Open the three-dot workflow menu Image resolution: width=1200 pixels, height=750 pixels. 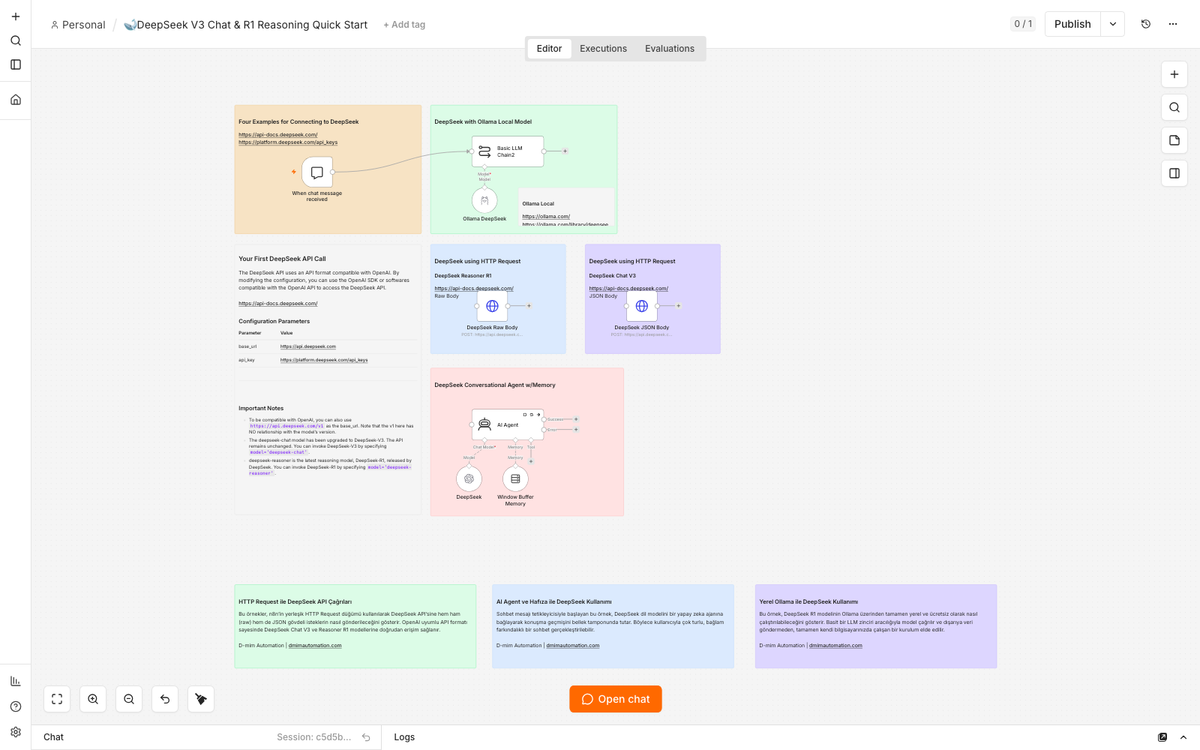(1173, 24)
